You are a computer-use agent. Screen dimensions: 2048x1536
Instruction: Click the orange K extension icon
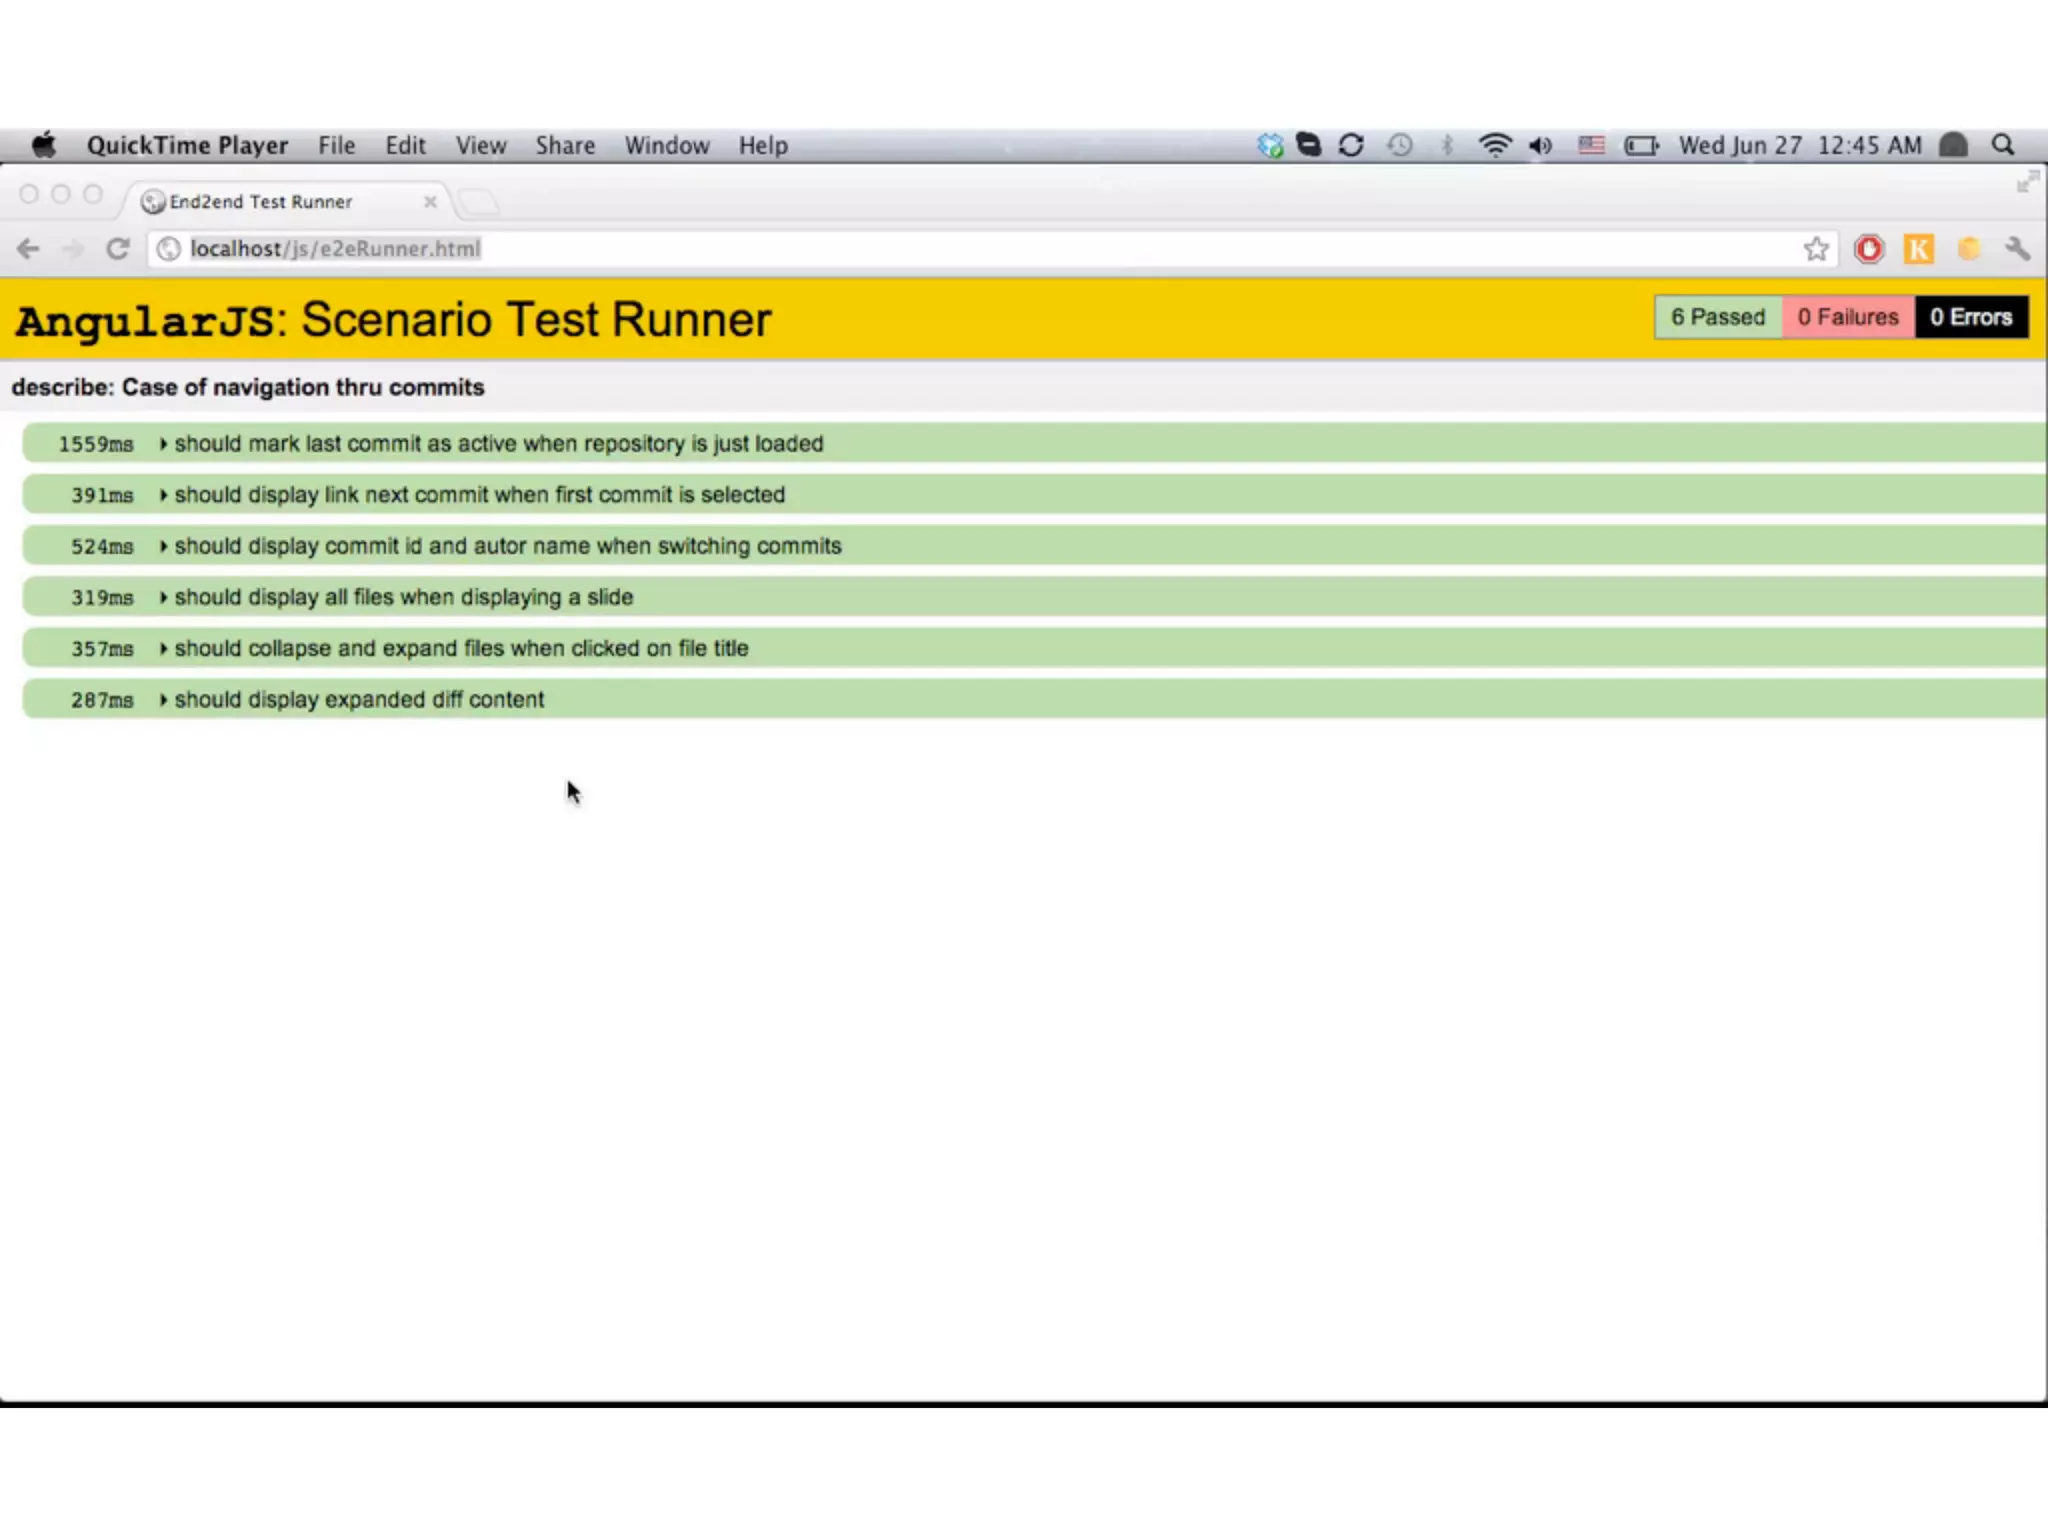pyautogui.click(x=1918, y=249)
